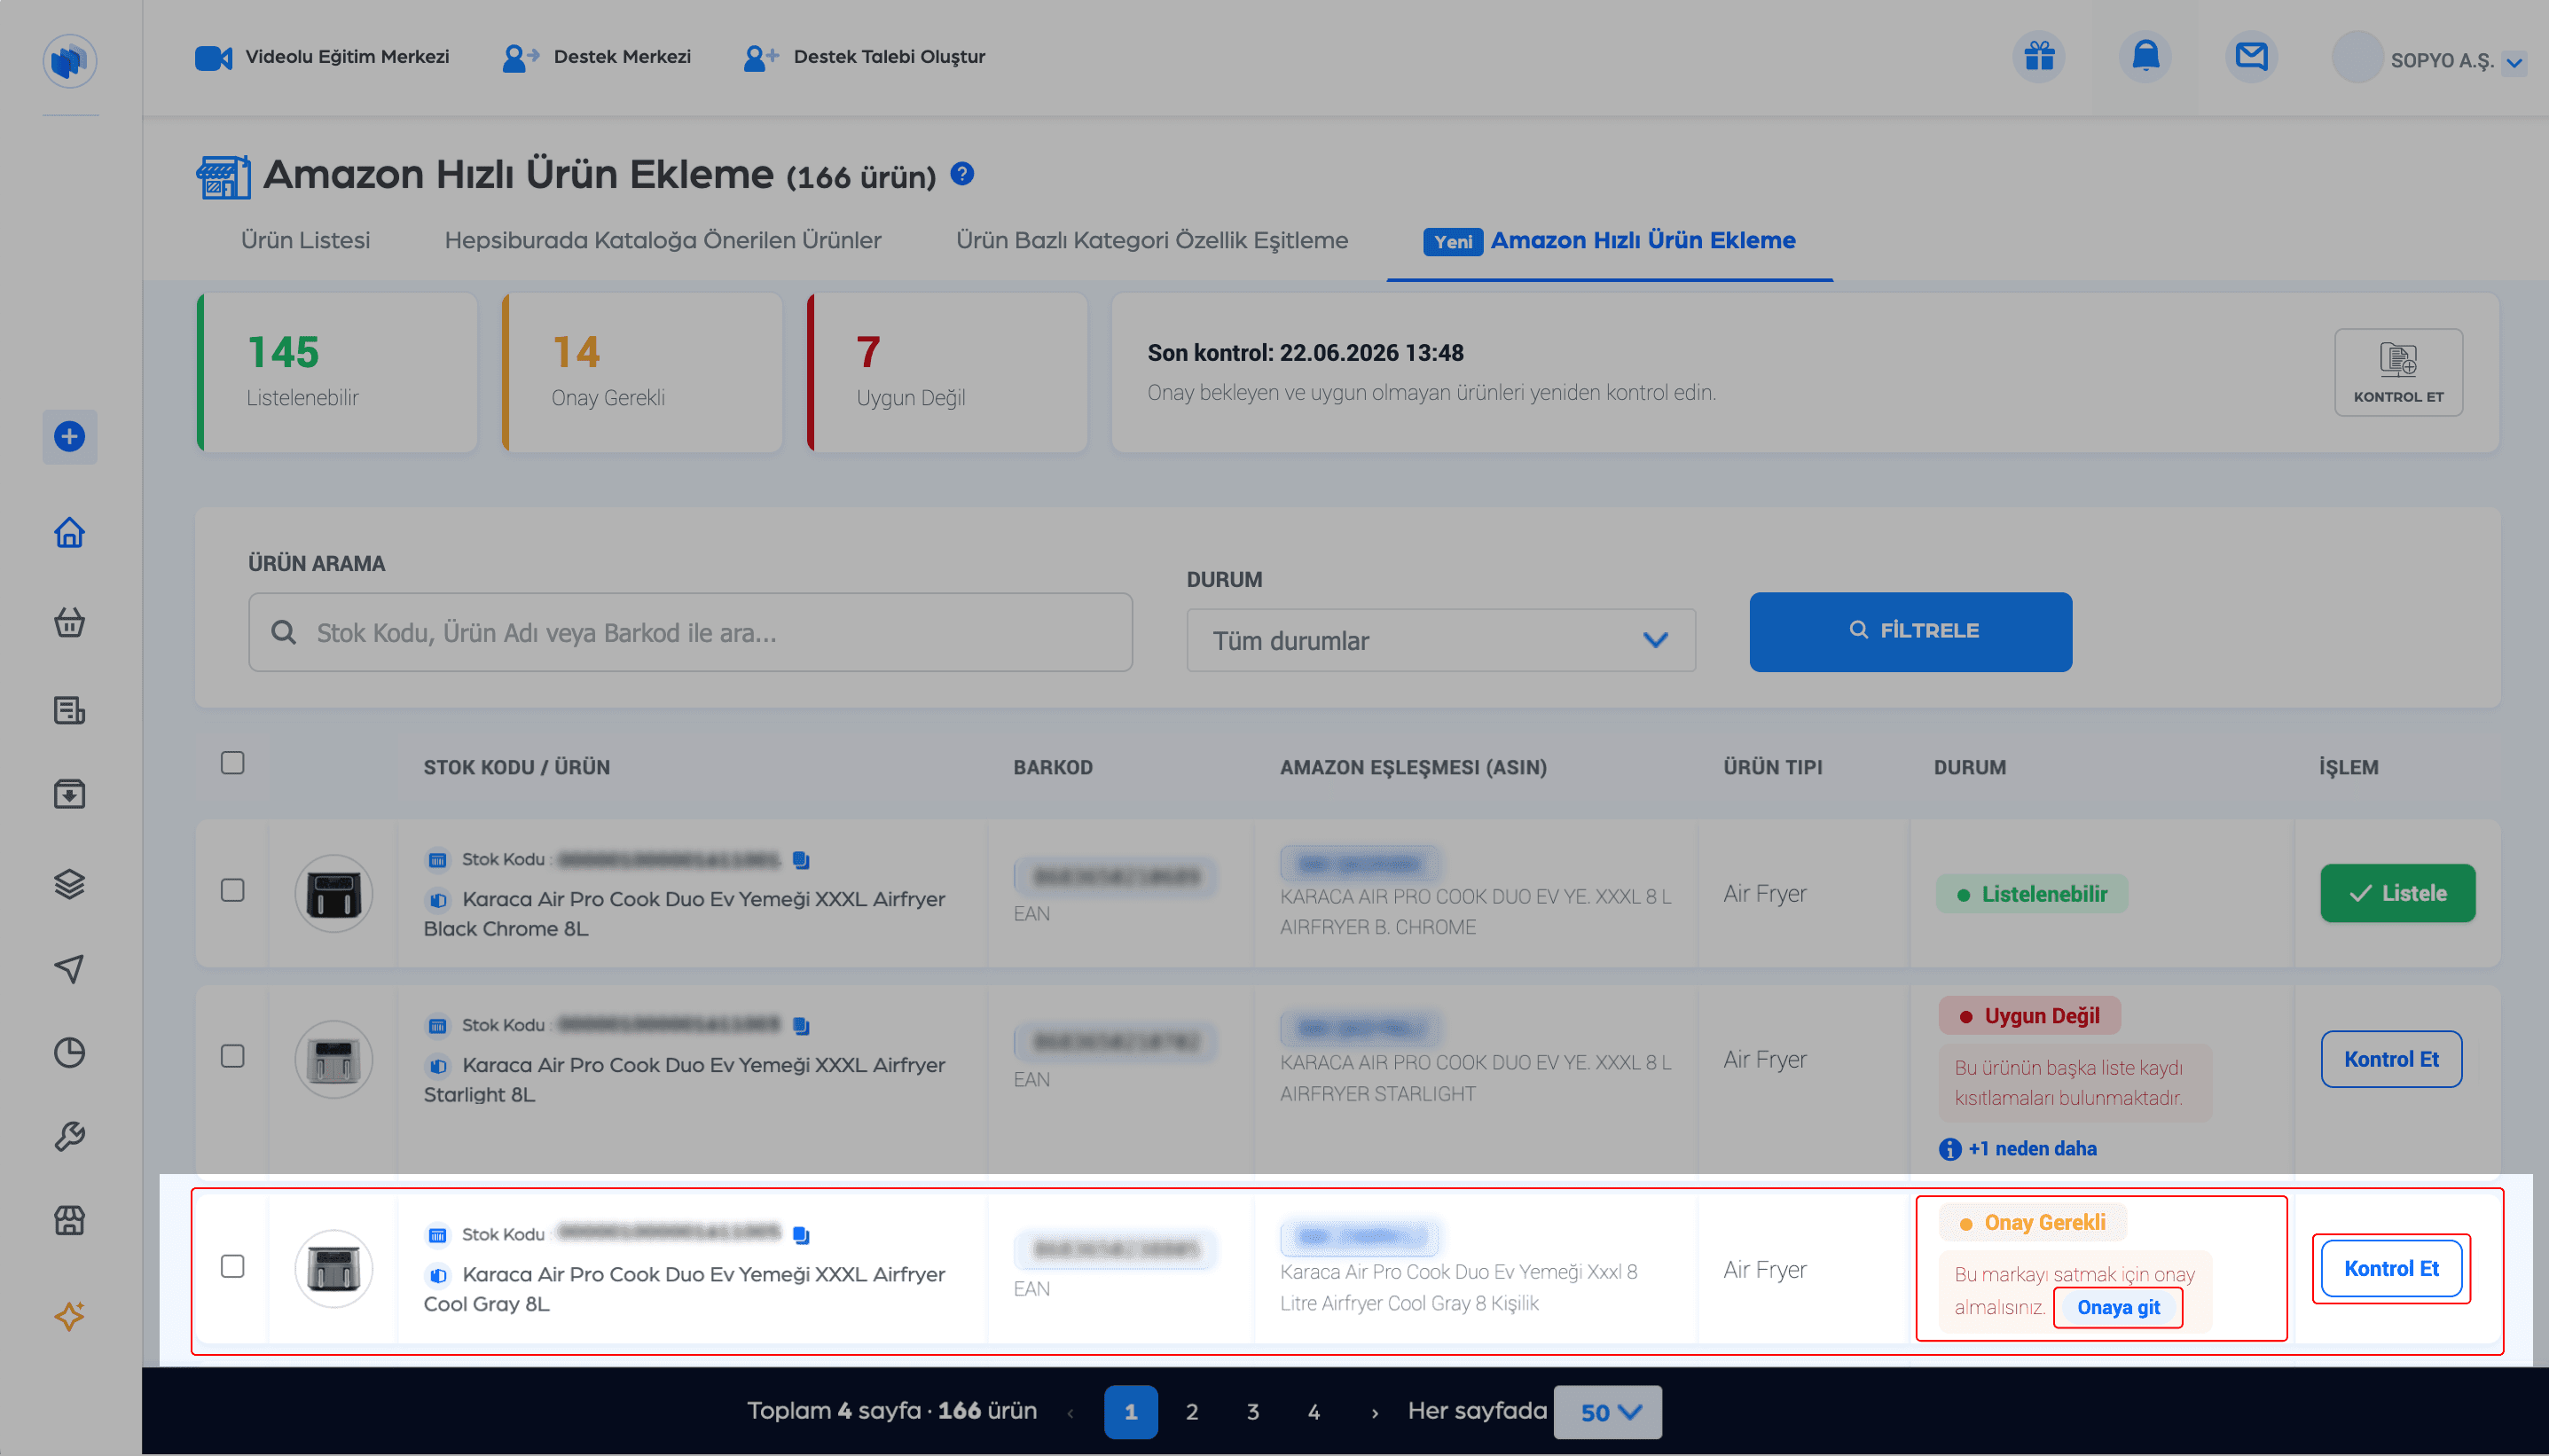Click the '145 Listelenebilir' summary card
This screenshot has width=2549, height=1456.
click(x=337, y=372)
